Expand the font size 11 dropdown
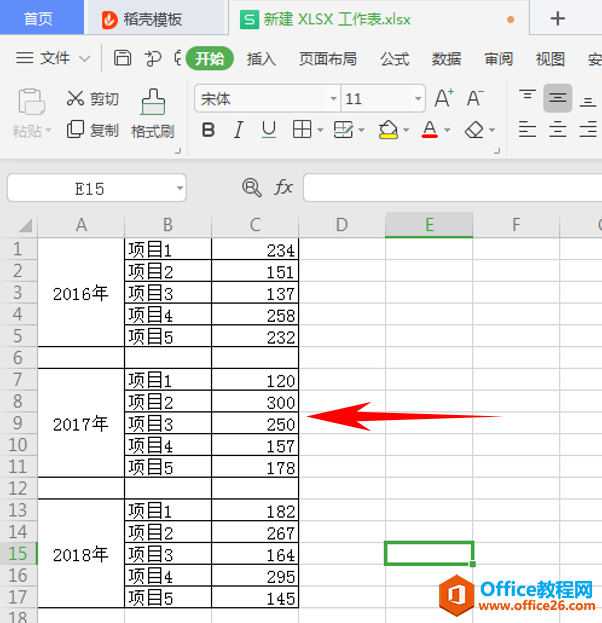Viewport: 602px width, 623px height. [x=418, y=98]
